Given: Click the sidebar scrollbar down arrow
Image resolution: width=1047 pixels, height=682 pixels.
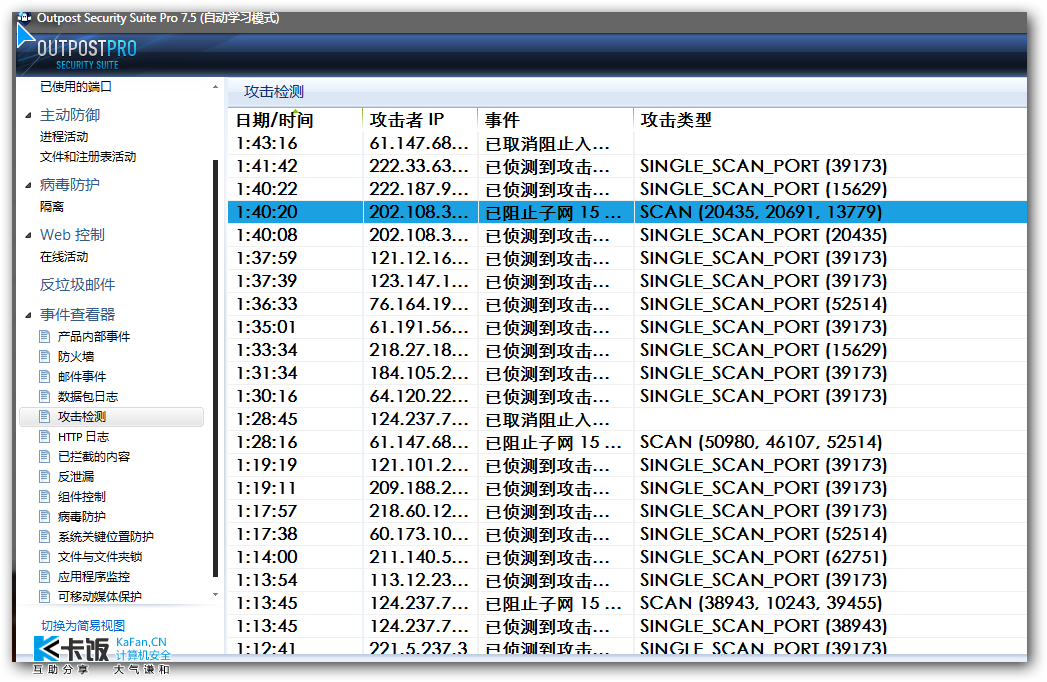Looking at the screenshot, I should pos(215,594).
